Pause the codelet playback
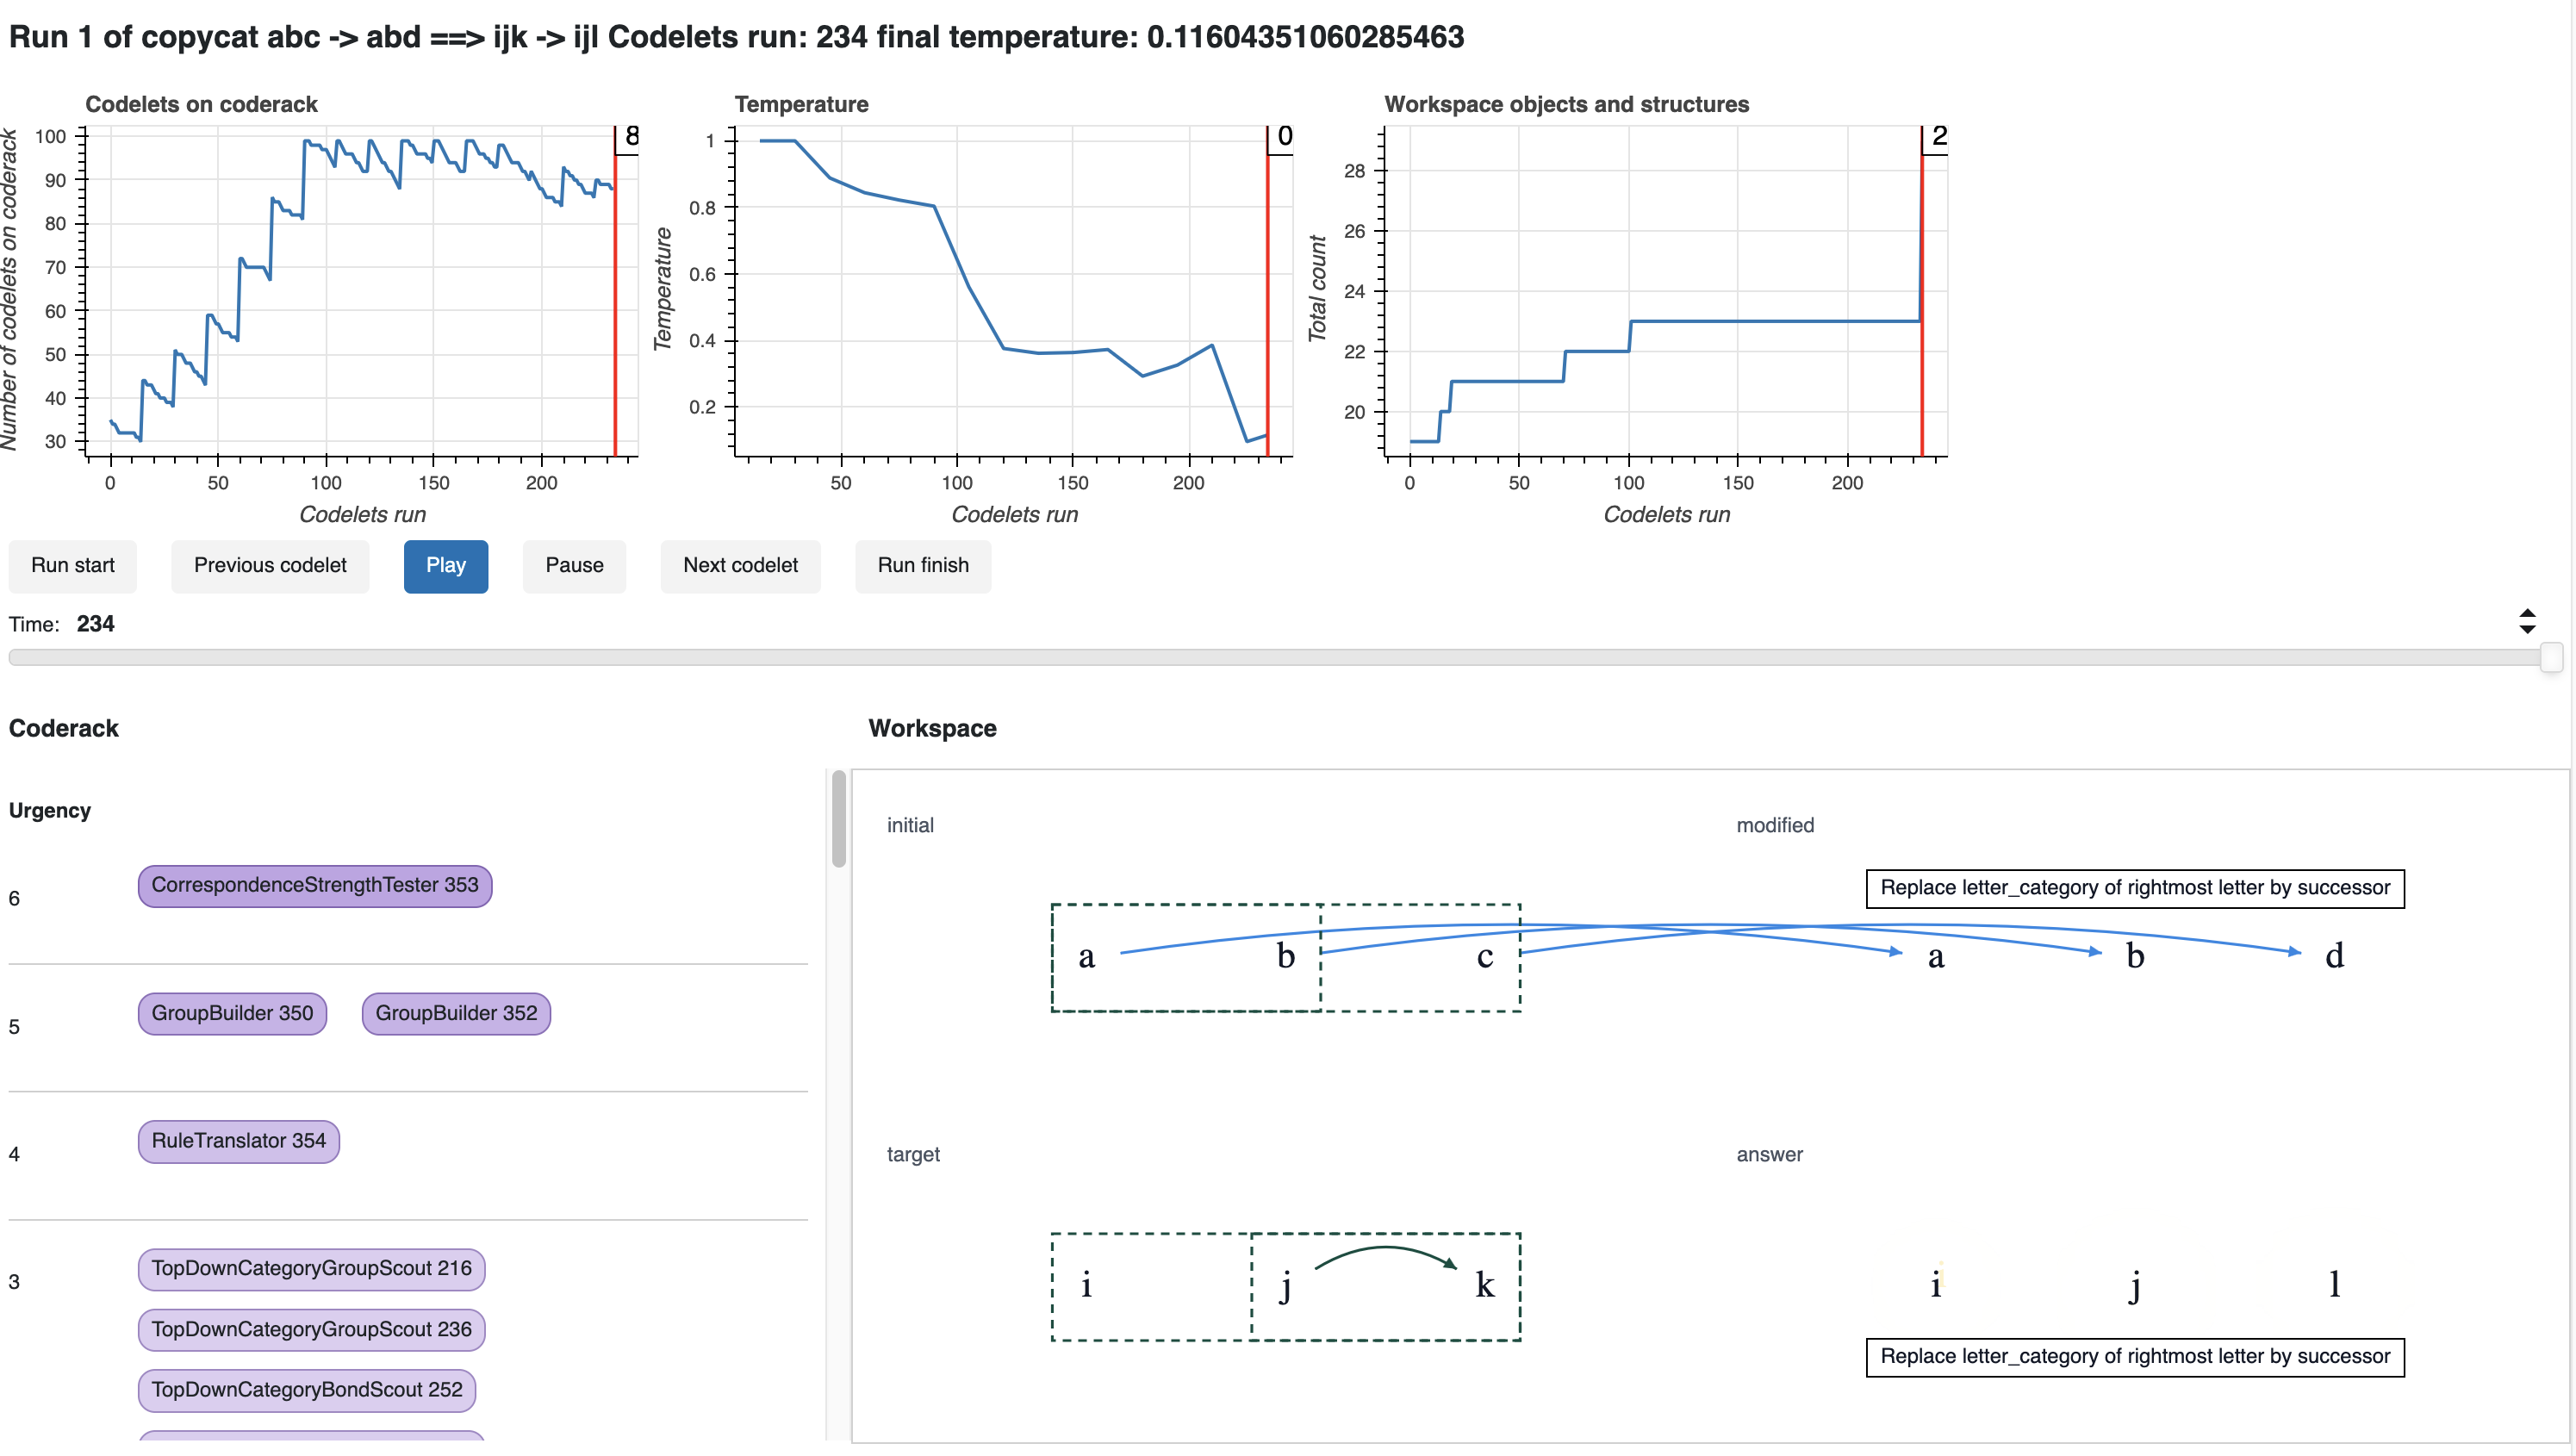Viewport: 2576px width, 1456px height. 574,566
